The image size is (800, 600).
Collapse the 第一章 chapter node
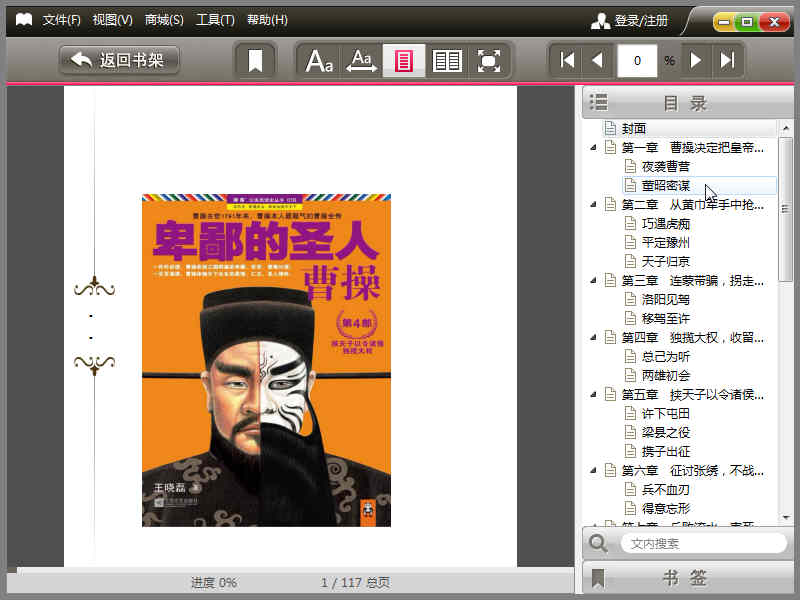(593, 147)
